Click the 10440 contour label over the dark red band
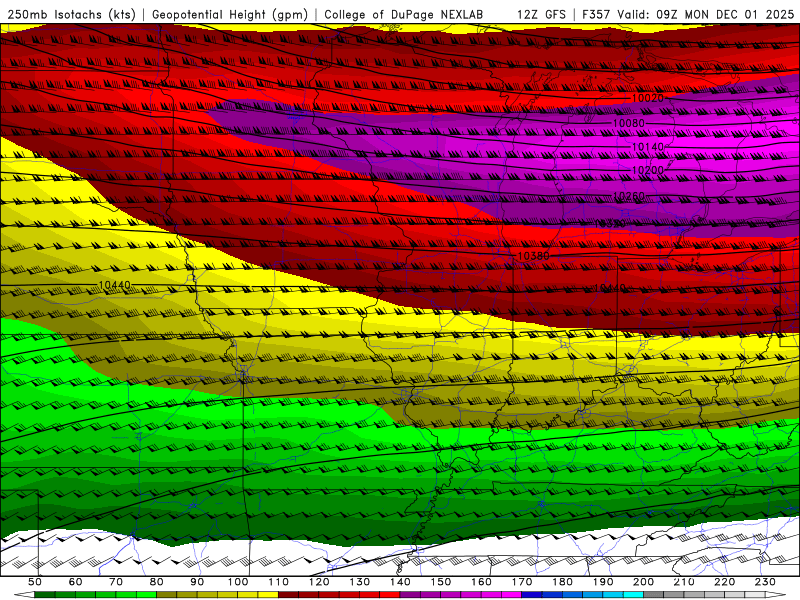This screenshot has height=600, width=800. click(610, 289)
